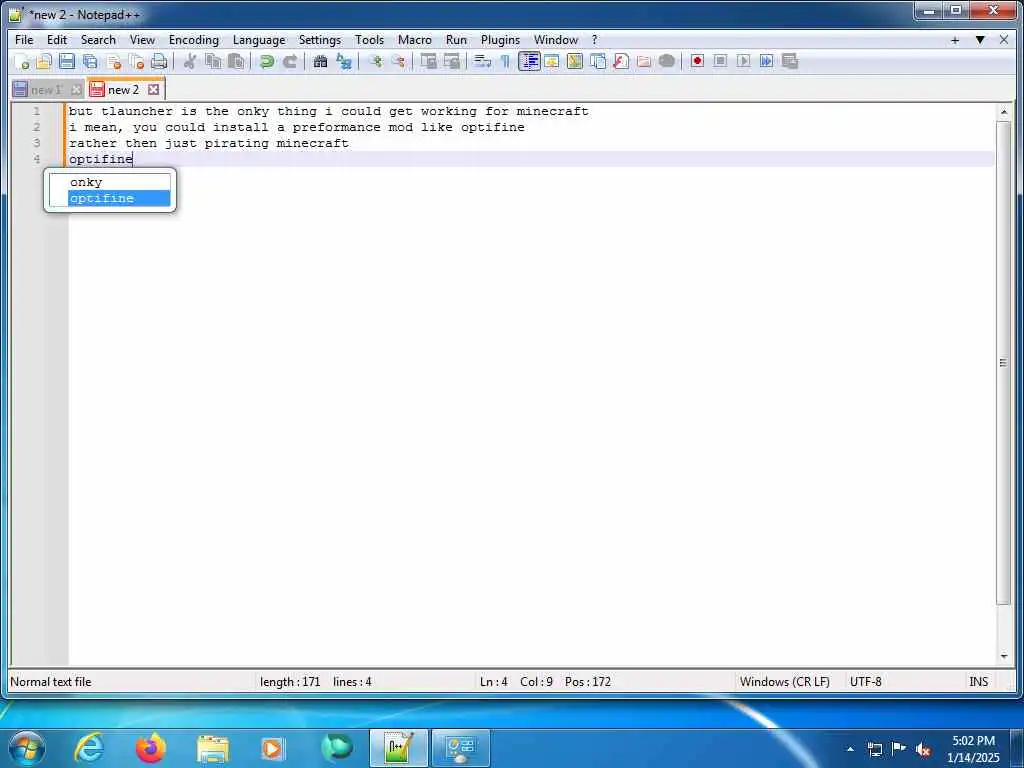Image resolution: width=1024 pixels, height=768 pixels.
Task: Open the Function List panel icon
Action: (x=620, y=61)
